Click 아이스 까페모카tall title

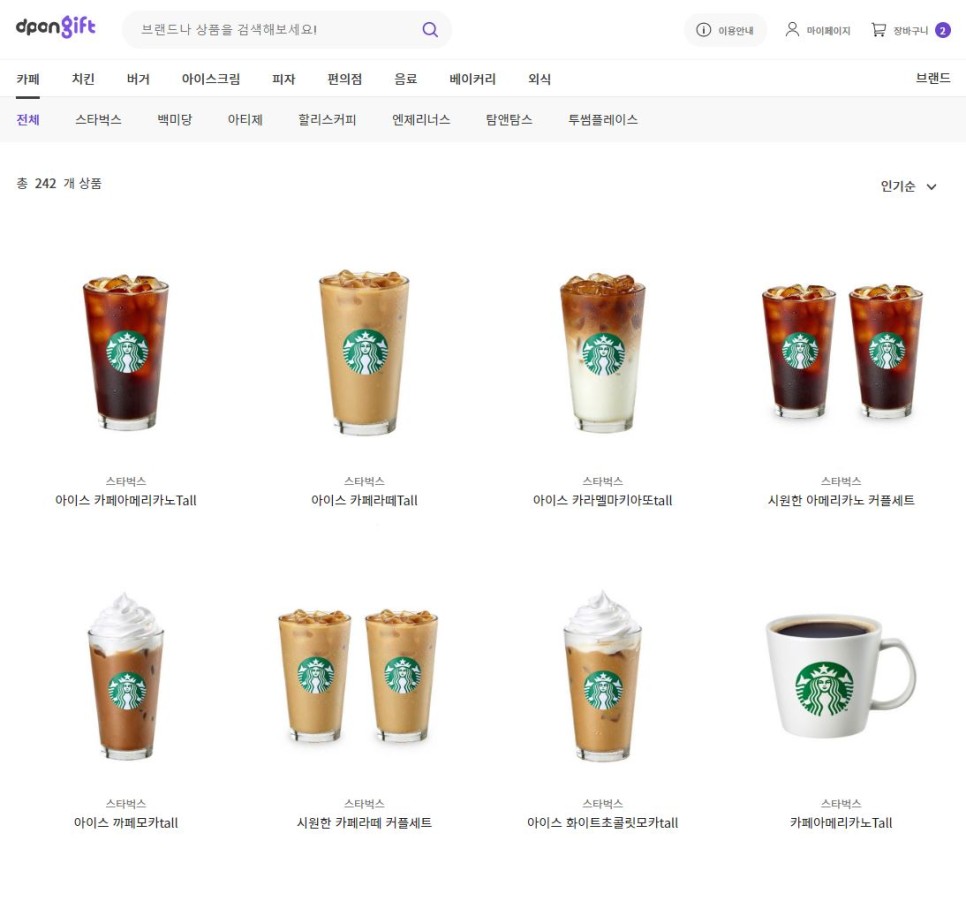coord(126,823)
